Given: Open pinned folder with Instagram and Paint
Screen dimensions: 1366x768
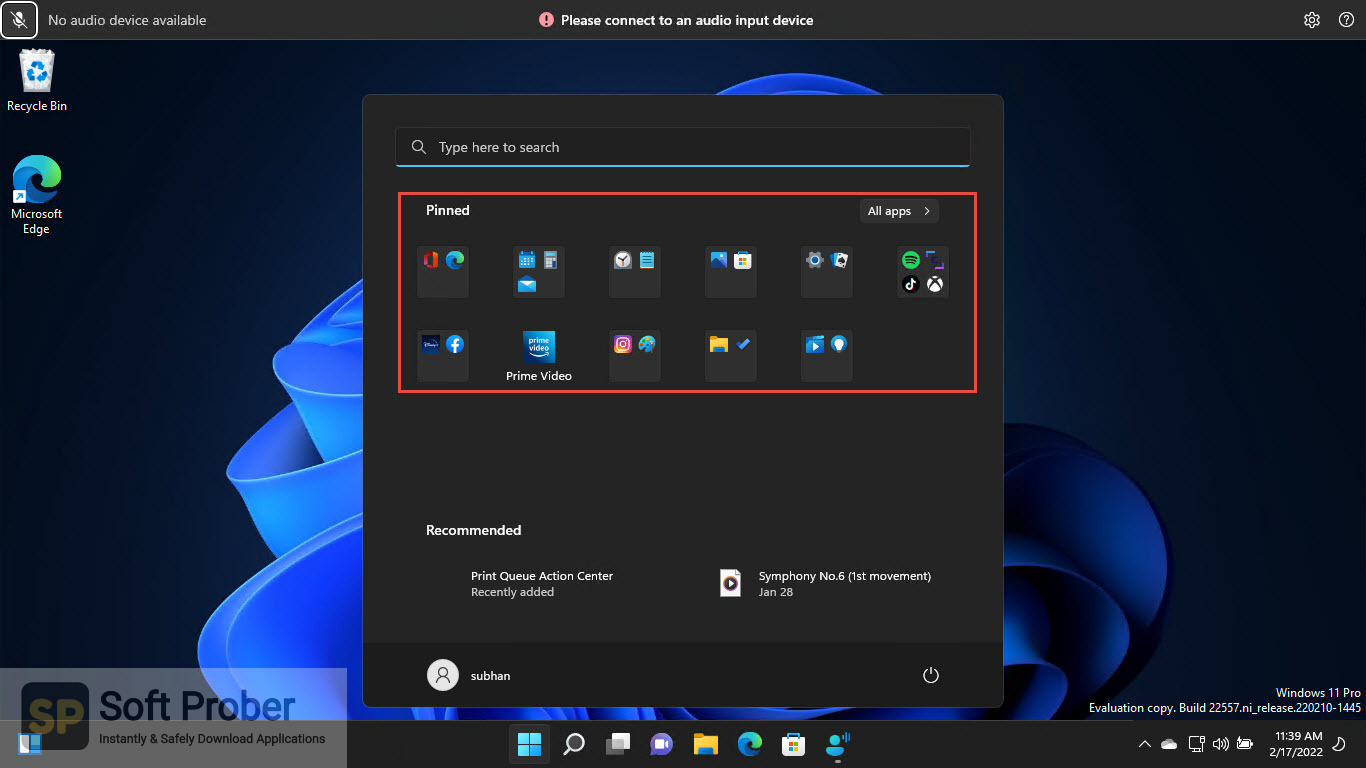Looking at the screenshot, I should tap(635, 356).
